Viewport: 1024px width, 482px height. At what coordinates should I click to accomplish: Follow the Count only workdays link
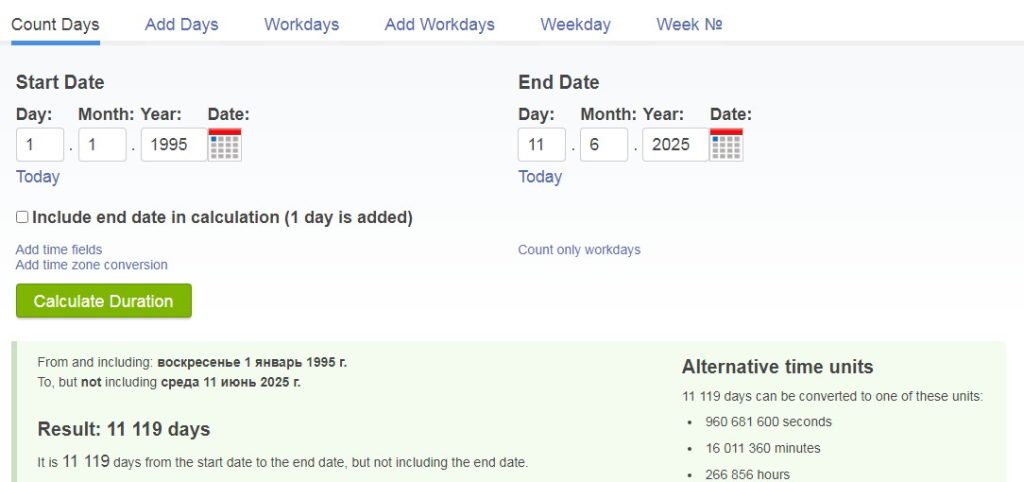579,249
